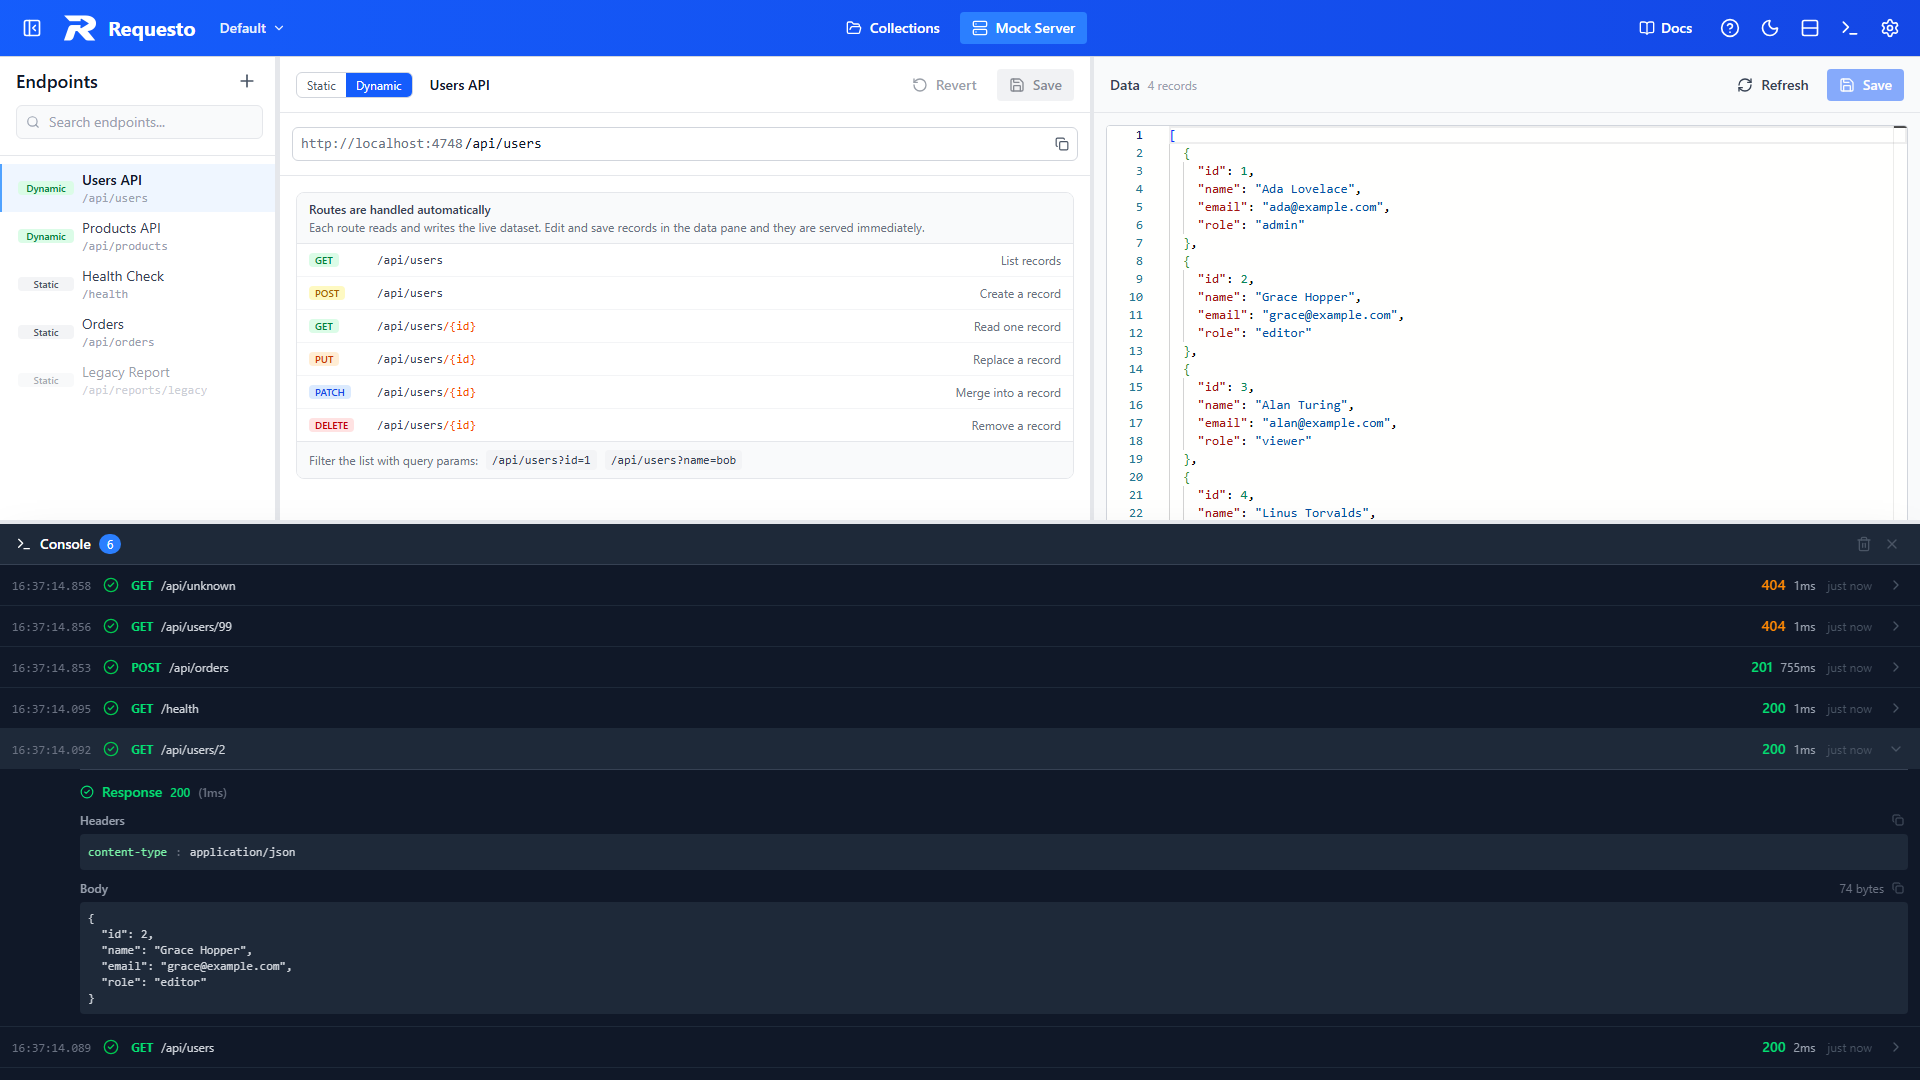
Task: Expand GET /api/users log entry
Action: click(x=960, y=1047)
